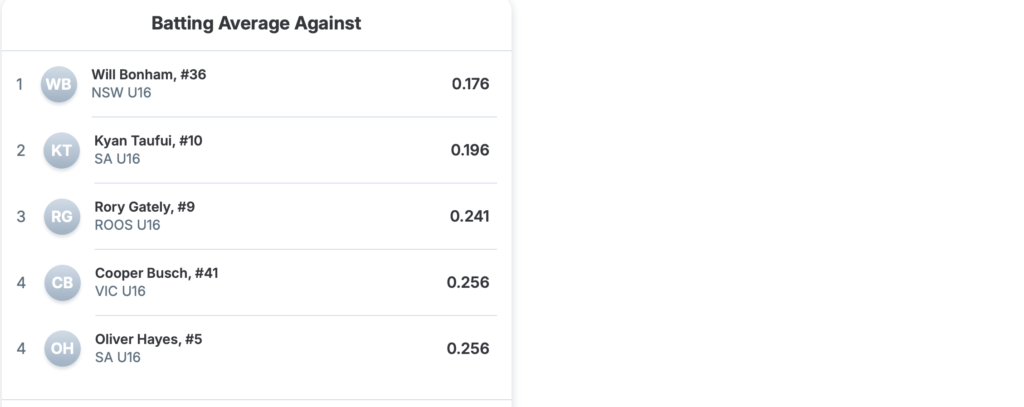Open Kyan Taufui, #10 player profile
The height and width of the screenshot is (407, 1024).
pyautogui.click(x=148, y=141)
